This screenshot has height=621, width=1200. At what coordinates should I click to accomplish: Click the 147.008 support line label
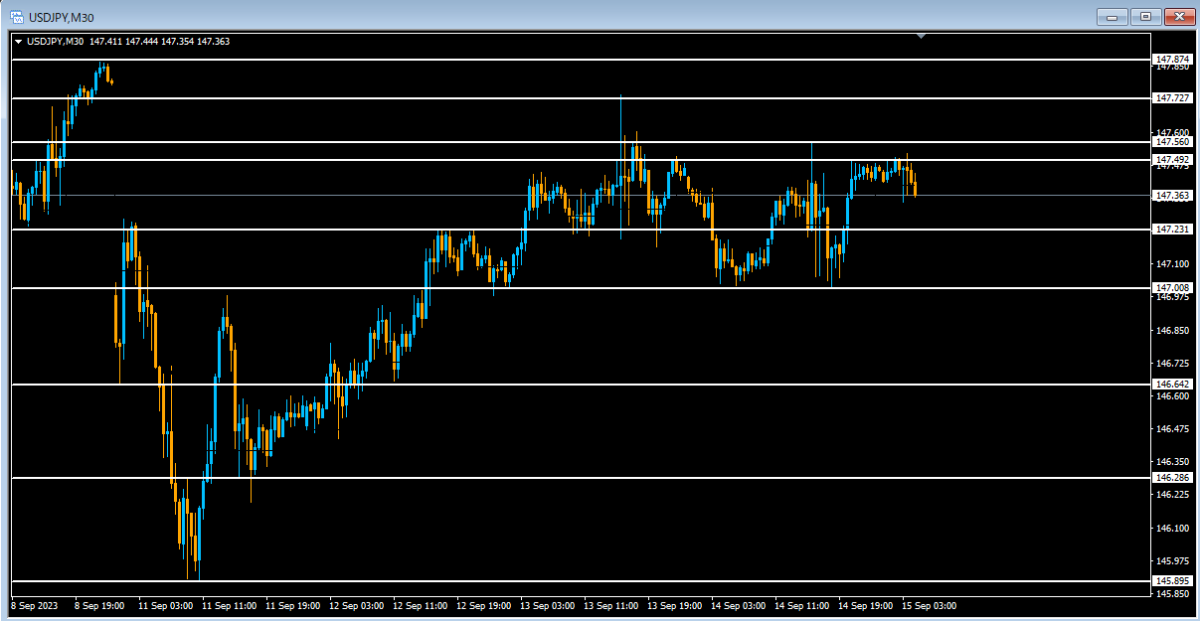[x=1172, y=287]
